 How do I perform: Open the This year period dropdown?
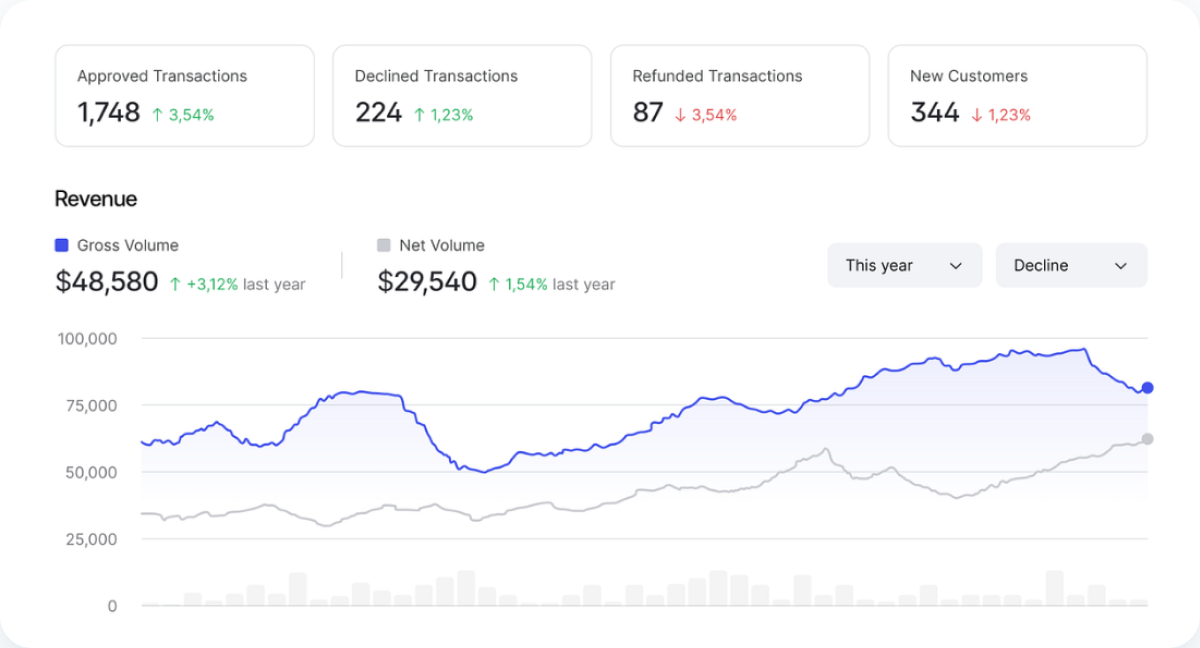coord(904,266)
